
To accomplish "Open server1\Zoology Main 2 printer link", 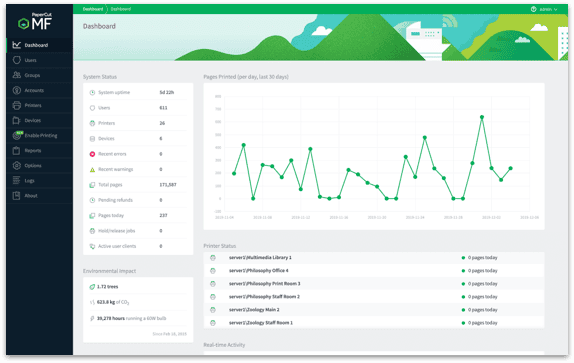I will pos(254,310).
